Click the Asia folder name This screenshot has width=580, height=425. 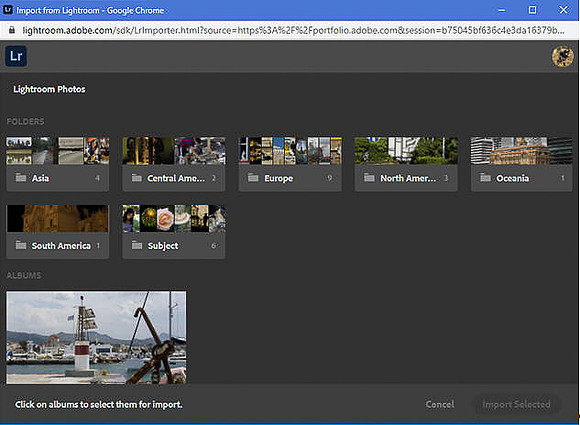40,178
